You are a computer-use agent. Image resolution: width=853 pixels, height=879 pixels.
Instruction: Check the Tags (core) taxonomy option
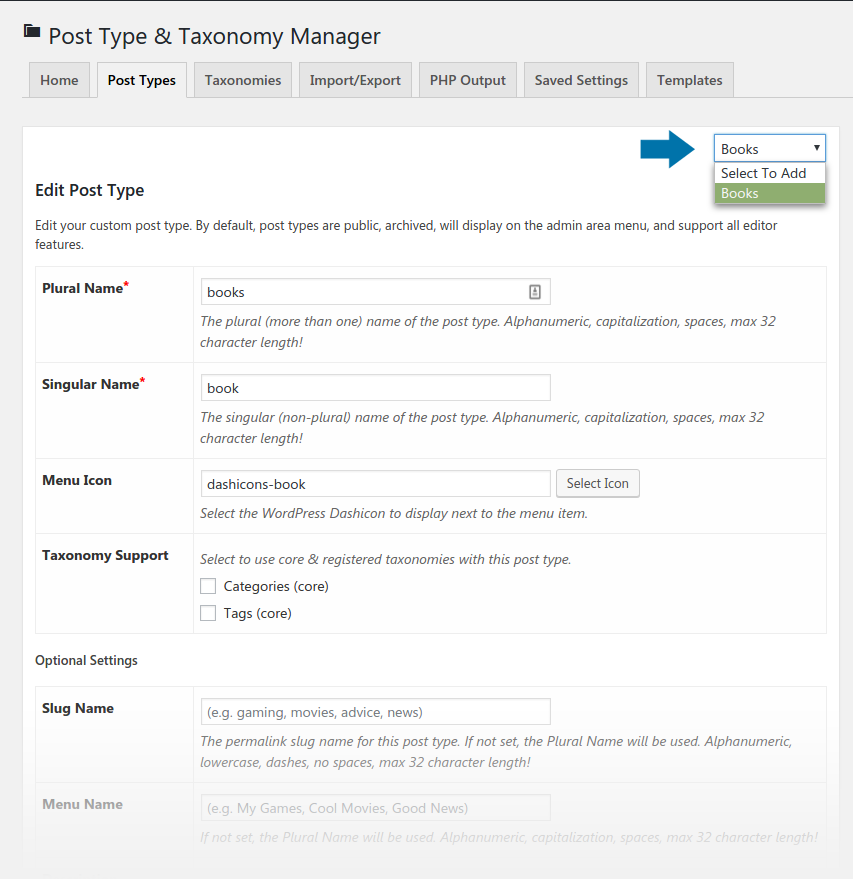click(208, 613)
